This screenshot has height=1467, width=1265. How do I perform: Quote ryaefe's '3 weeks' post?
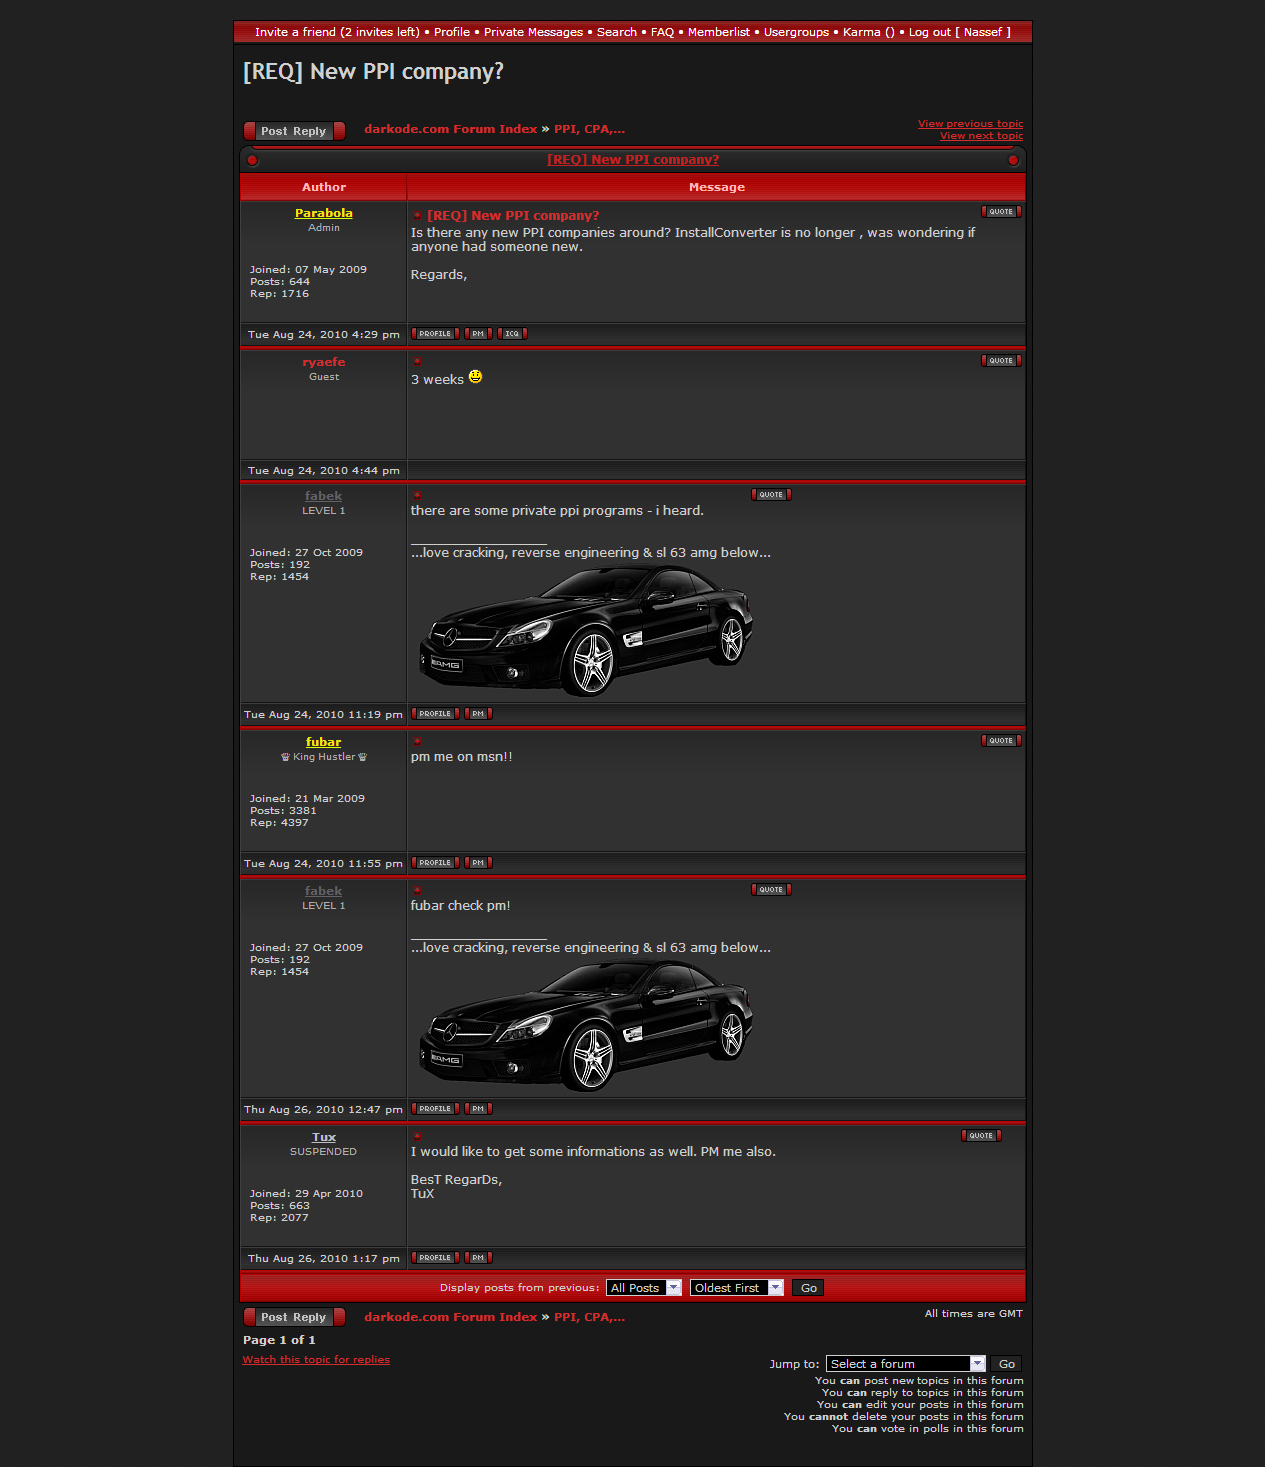click(x=1001, y=361)
